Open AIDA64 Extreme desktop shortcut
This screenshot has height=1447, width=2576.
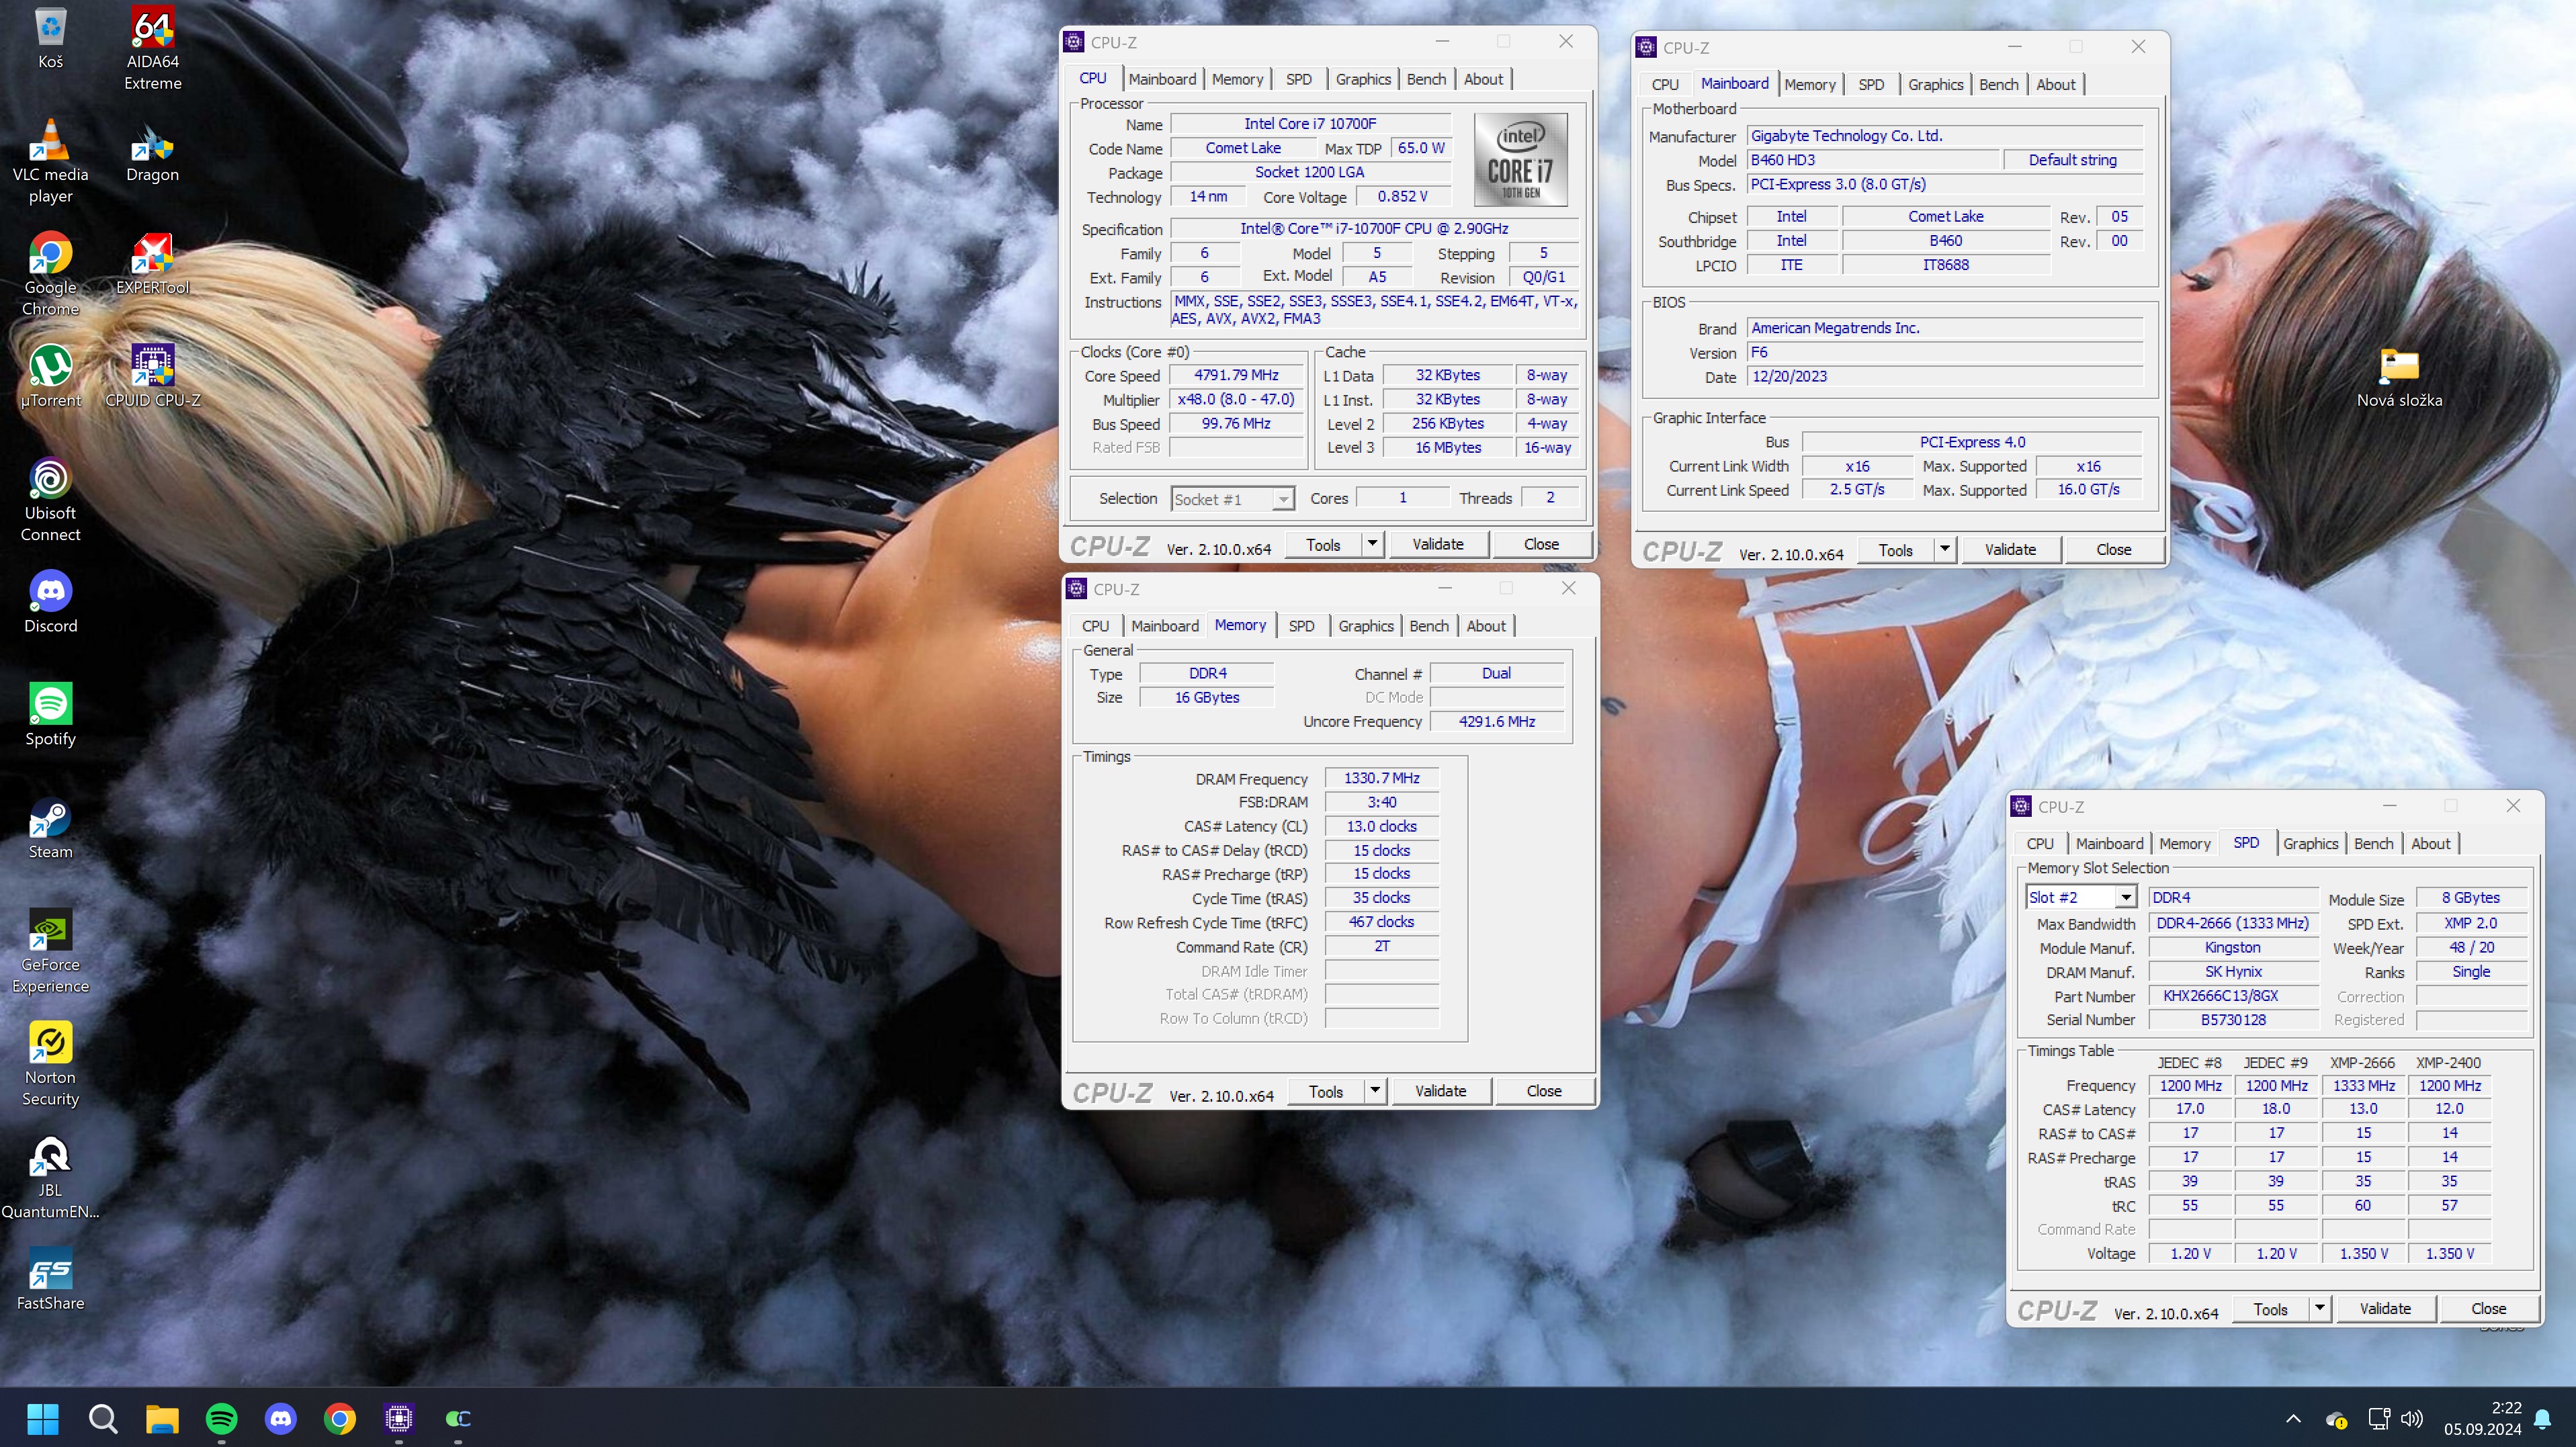[x=152, y=48]
